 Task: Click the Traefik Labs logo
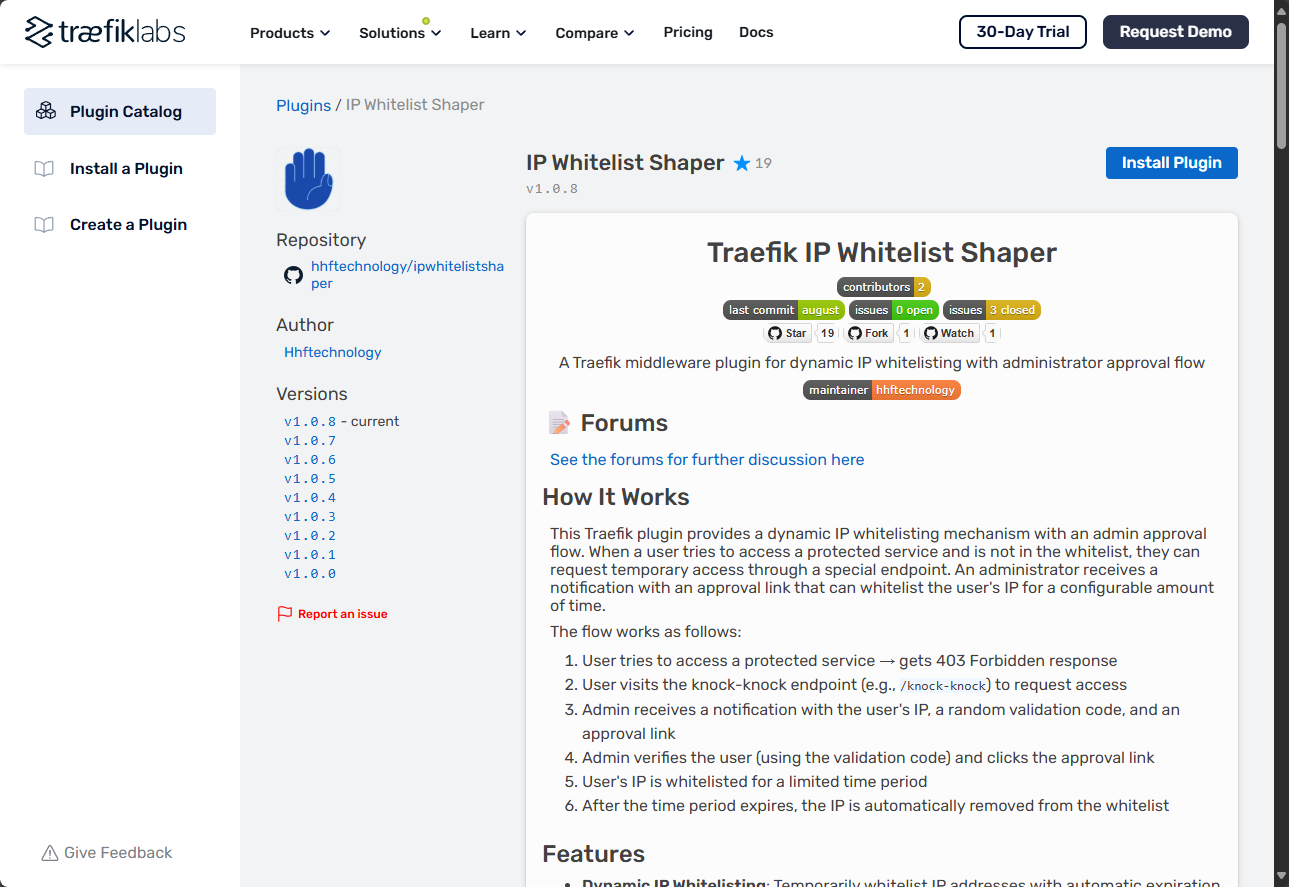[105, 32]
